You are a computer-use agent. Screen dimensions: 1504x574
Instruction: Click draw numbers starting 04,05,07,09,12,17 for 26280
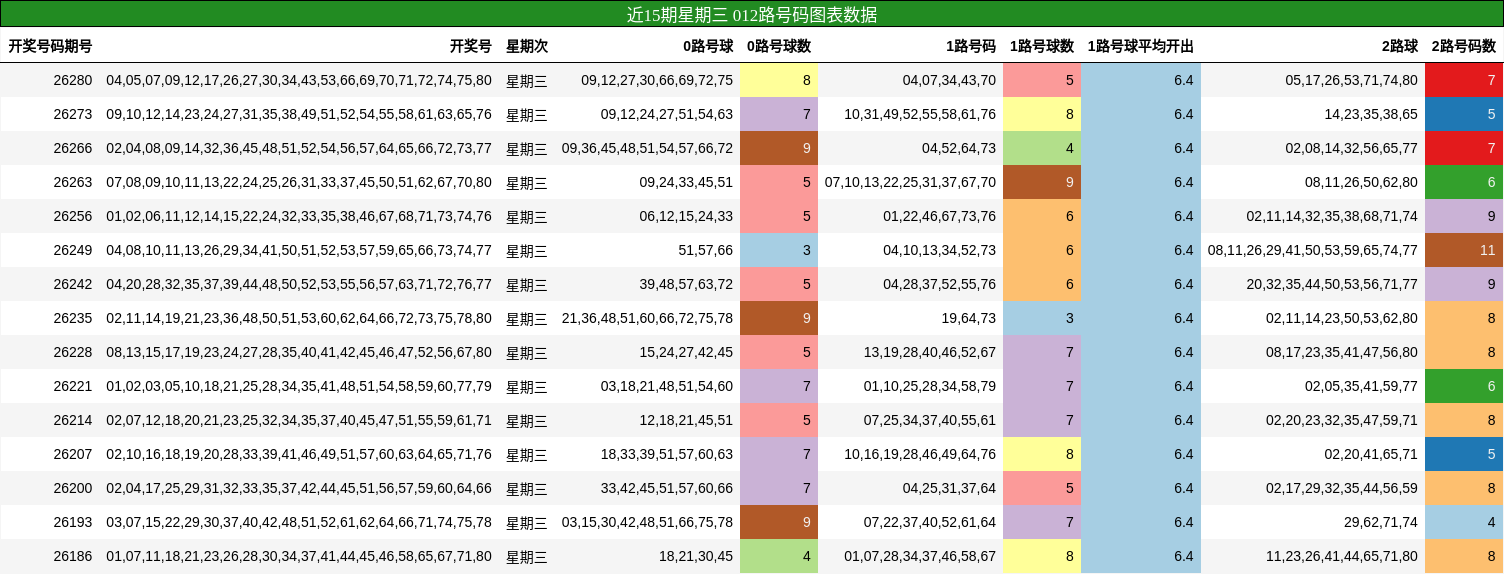pyautogui.click(x=299, y=80)
